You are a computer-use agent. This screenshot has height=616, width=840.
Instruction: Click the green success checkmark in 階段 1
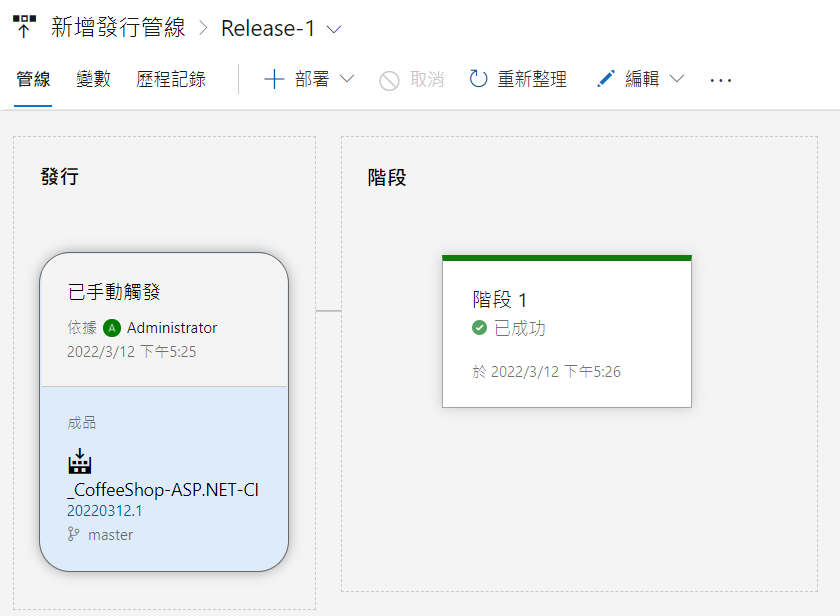(480, 328)
